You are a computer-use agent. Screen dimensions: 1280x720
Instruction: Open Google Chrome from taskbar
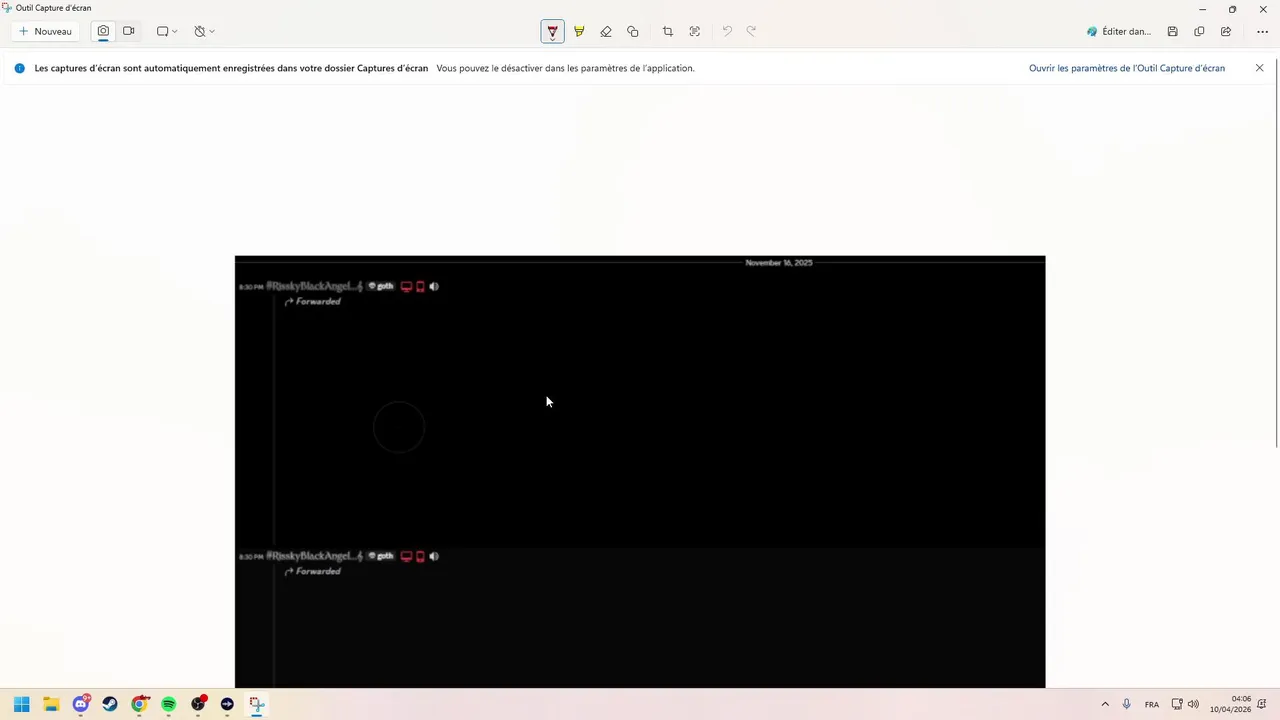click(139, 704)
